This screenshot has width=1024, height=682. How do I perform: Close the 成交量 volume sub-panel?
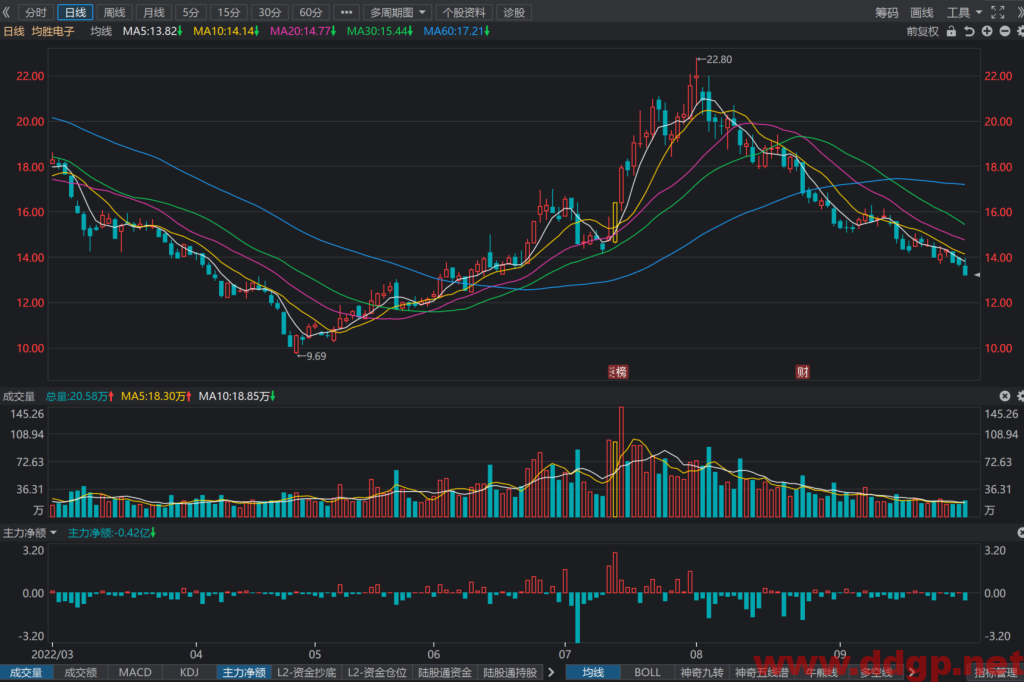click(x=1004, y=396)
